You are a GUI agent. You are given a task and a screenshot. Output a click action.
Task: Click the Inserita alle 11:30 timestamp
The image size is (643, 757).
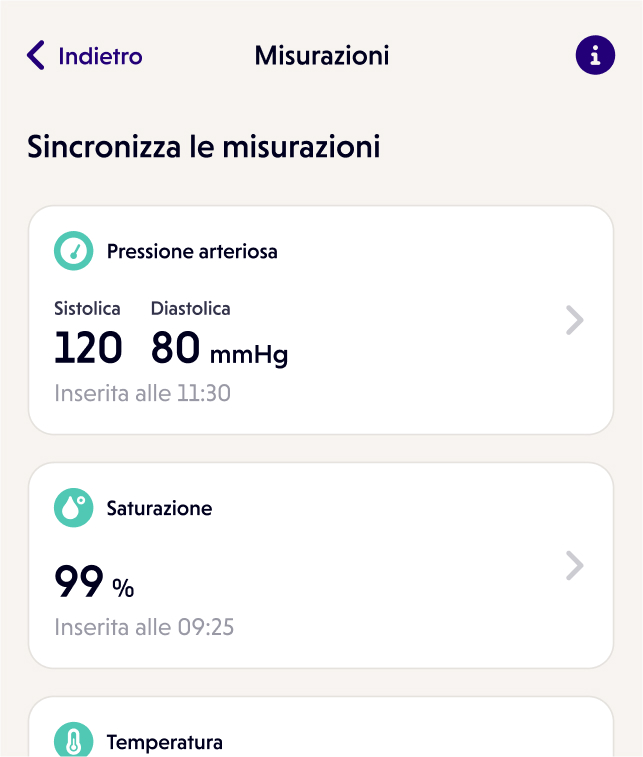142,393
